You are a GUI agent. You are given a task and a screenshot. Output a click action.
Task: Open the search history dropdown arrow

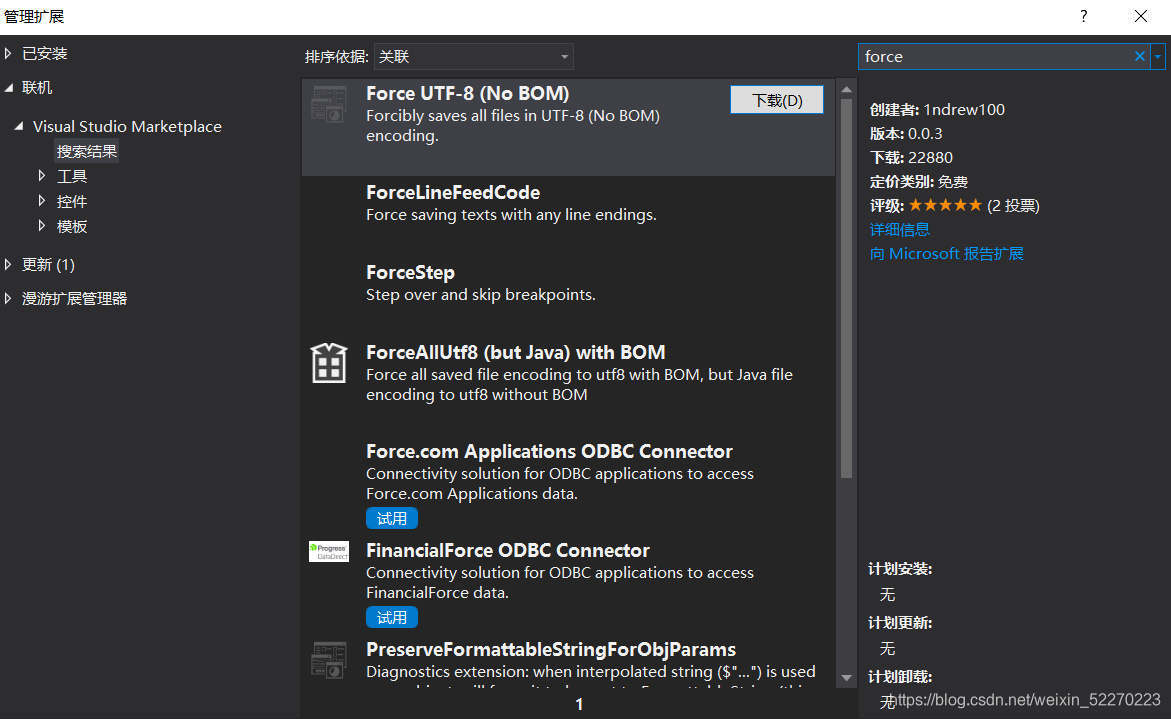pyautogui.click(x=1158, y=56)
